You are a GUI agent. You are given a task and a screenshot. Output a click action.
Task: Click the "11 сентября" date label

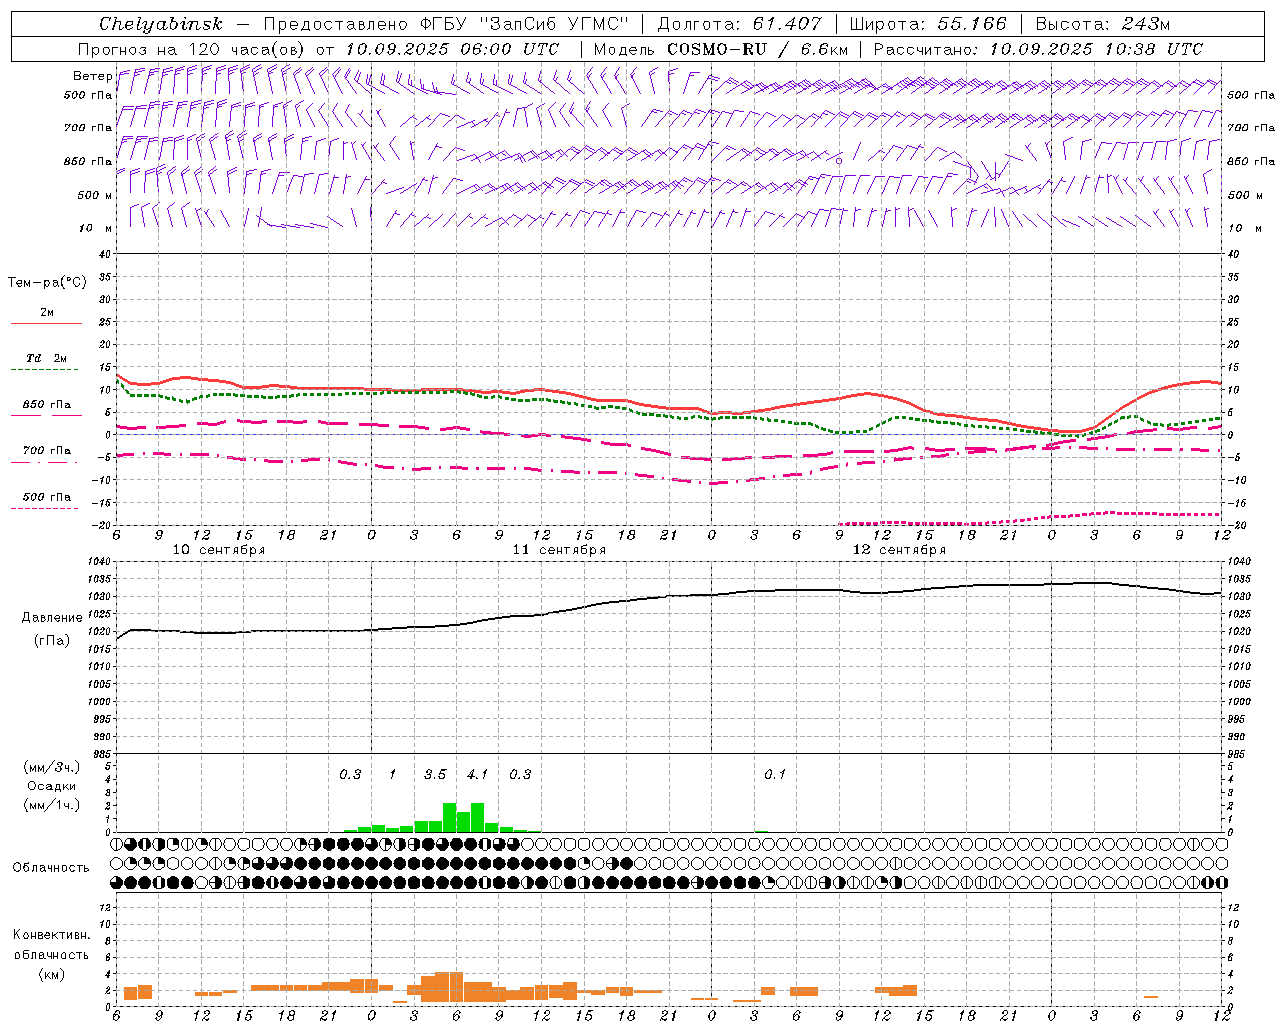(559, 550)
